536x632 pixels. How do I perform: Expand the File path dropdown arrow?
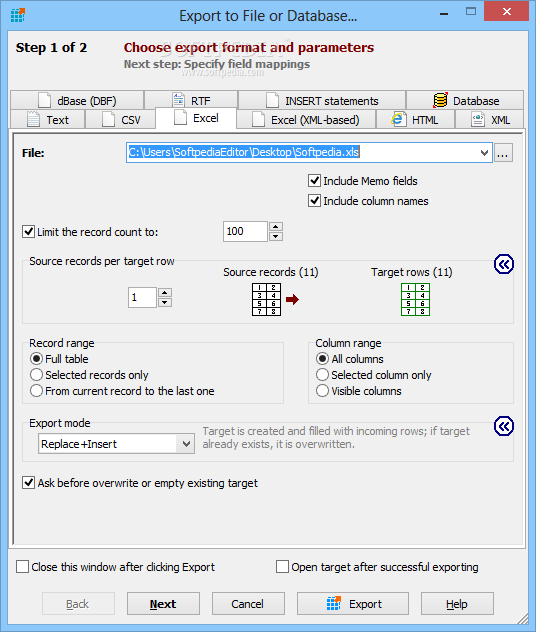484,153
